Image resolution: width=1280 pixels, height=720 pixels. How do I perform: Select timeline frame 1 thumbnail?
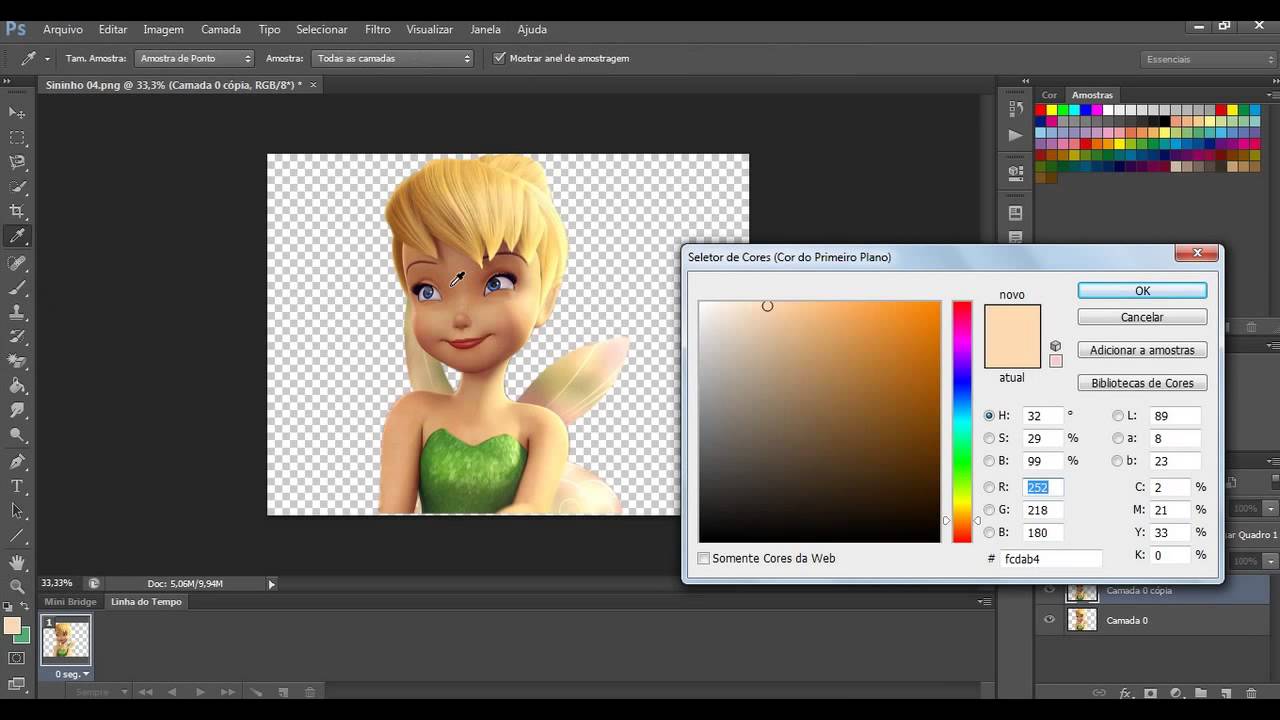tap(66, 639)
